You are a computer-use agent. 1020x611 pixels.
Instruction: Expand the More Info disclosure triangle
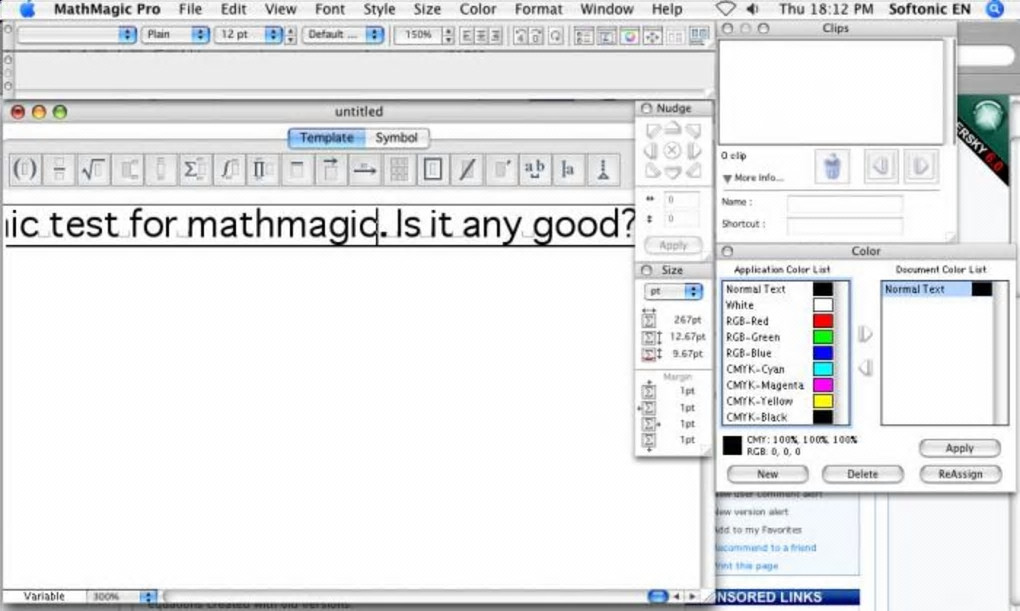727,179
